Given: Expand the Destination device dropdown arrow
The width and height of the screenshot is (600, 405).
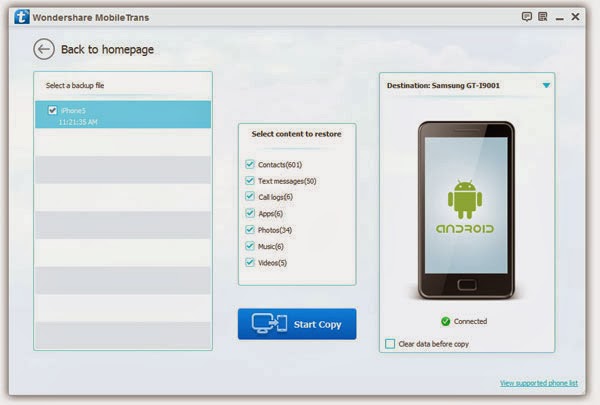Looking at the screenshot, I should click(546, 85).
